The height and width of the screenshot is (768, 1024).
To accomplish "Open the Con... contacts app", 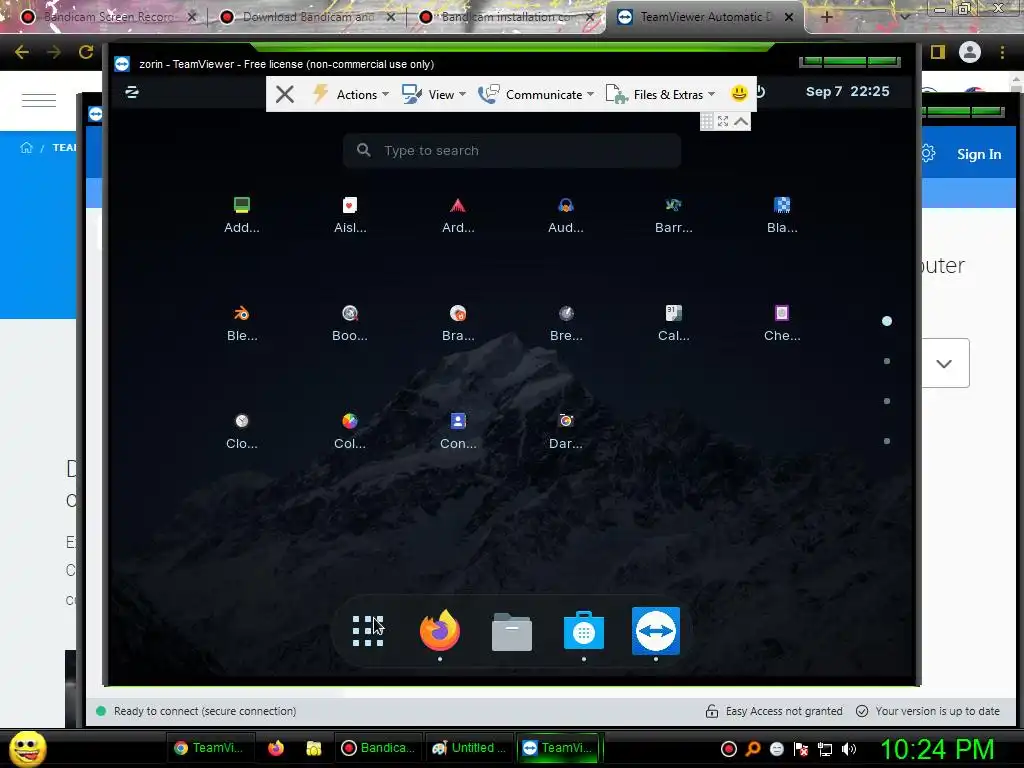I will pyautogui.click(x=458, y=430).
